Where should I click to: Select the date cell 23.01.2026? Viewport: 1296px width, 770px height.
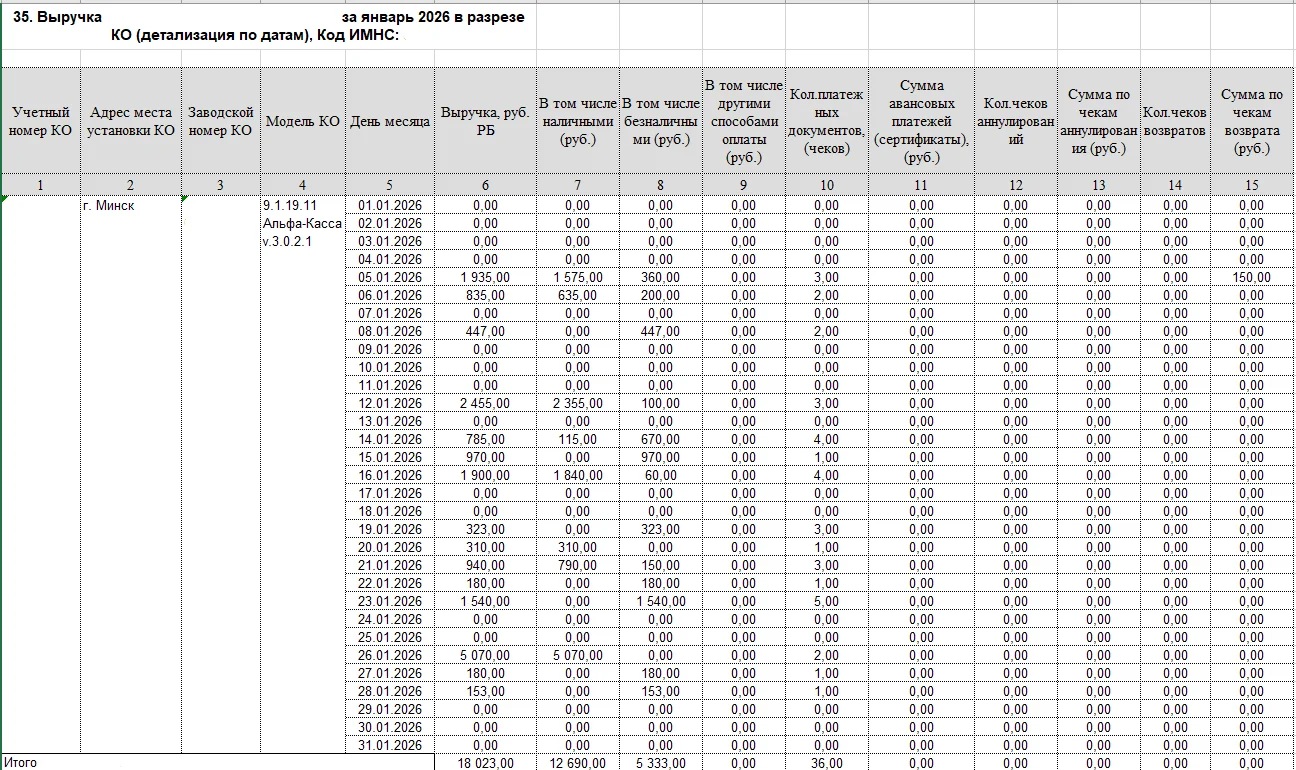coord(390,601)
